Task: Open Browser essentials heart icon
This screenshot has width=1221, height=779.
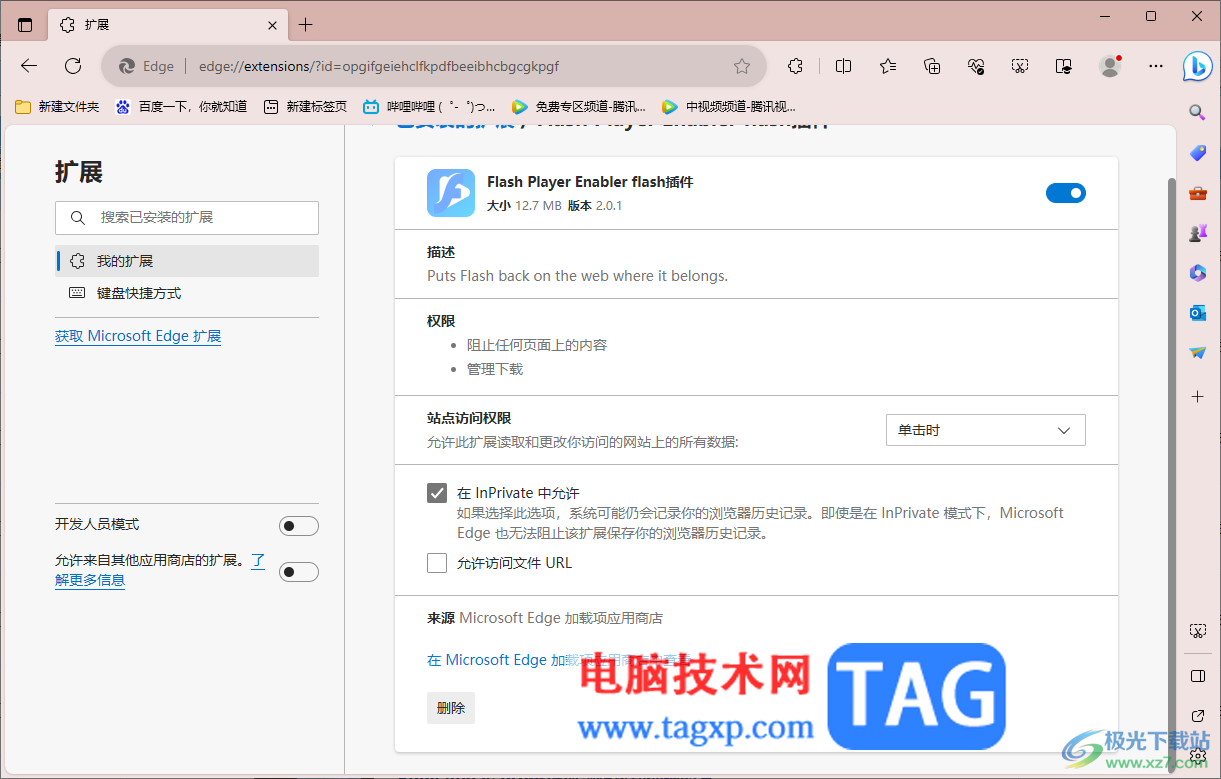Action: pyautogui.click(x=976, y=66)
